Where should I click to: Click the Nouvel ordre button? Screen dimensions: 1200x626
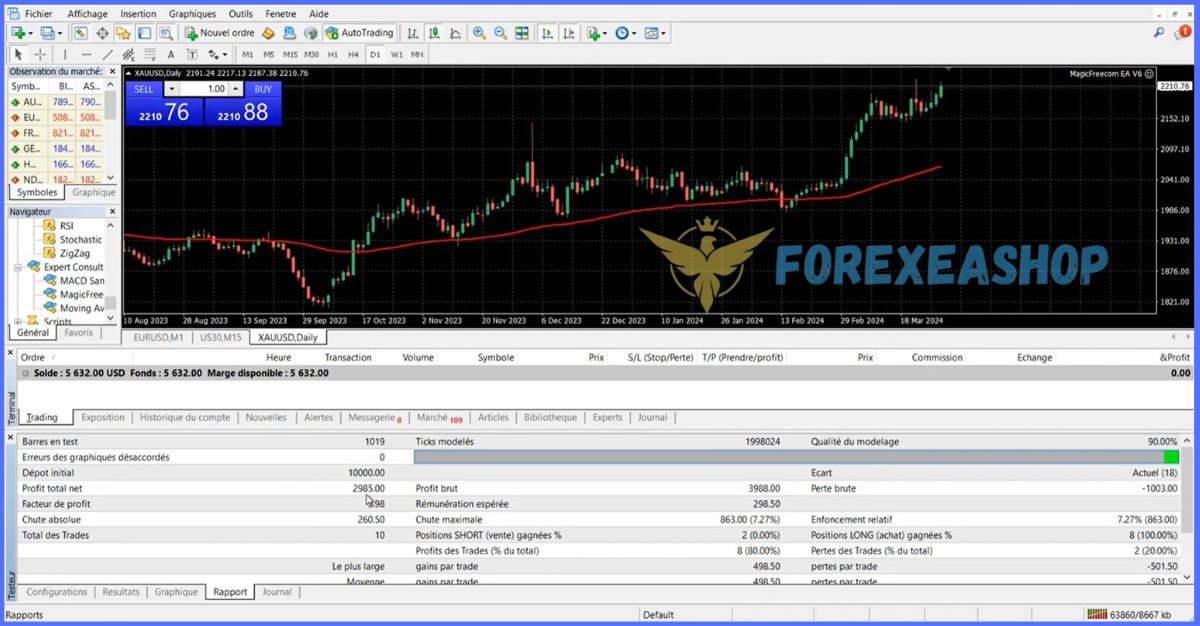[x=220, y=33]
